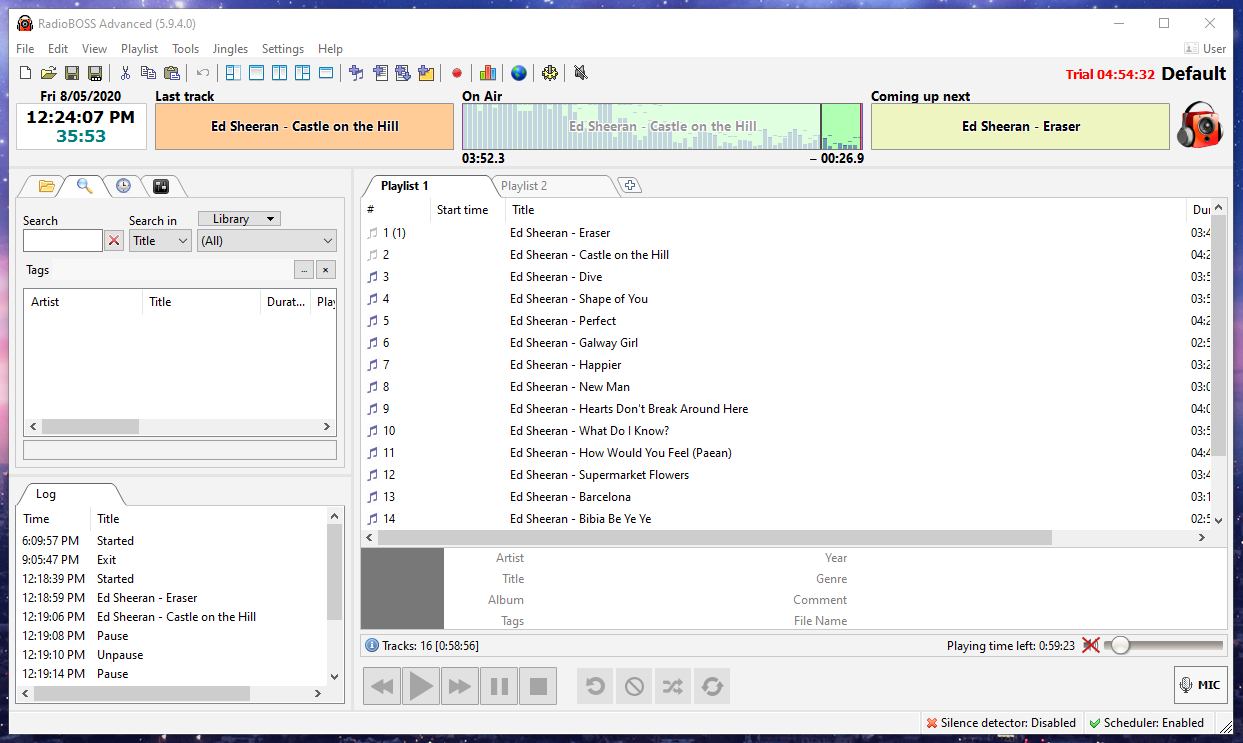This screenshot has height=743, width=1243.
Task: Toggle the loop playlist button
Action: pos(712,686)
